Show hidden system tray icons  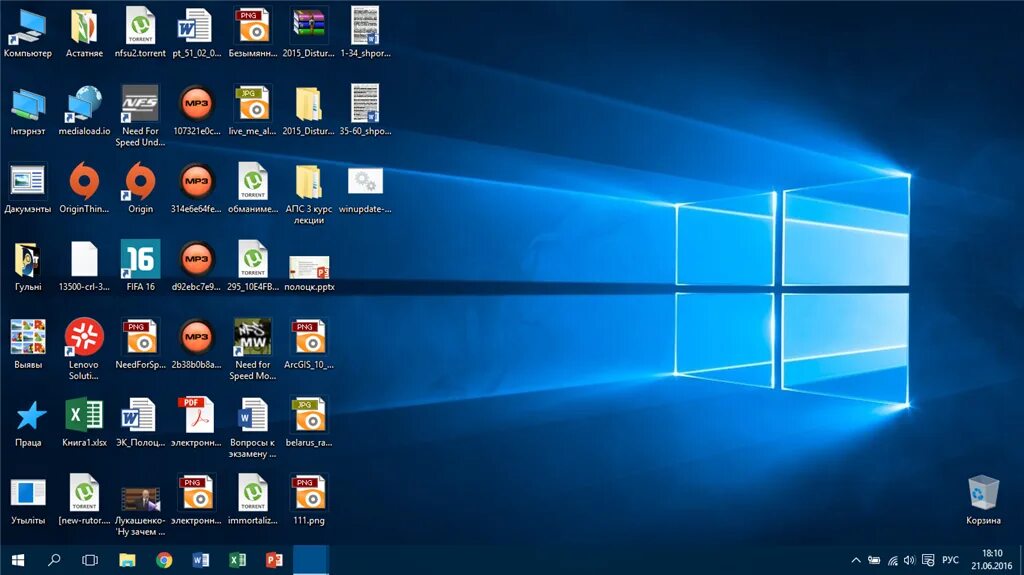click(x=856, y=560)
